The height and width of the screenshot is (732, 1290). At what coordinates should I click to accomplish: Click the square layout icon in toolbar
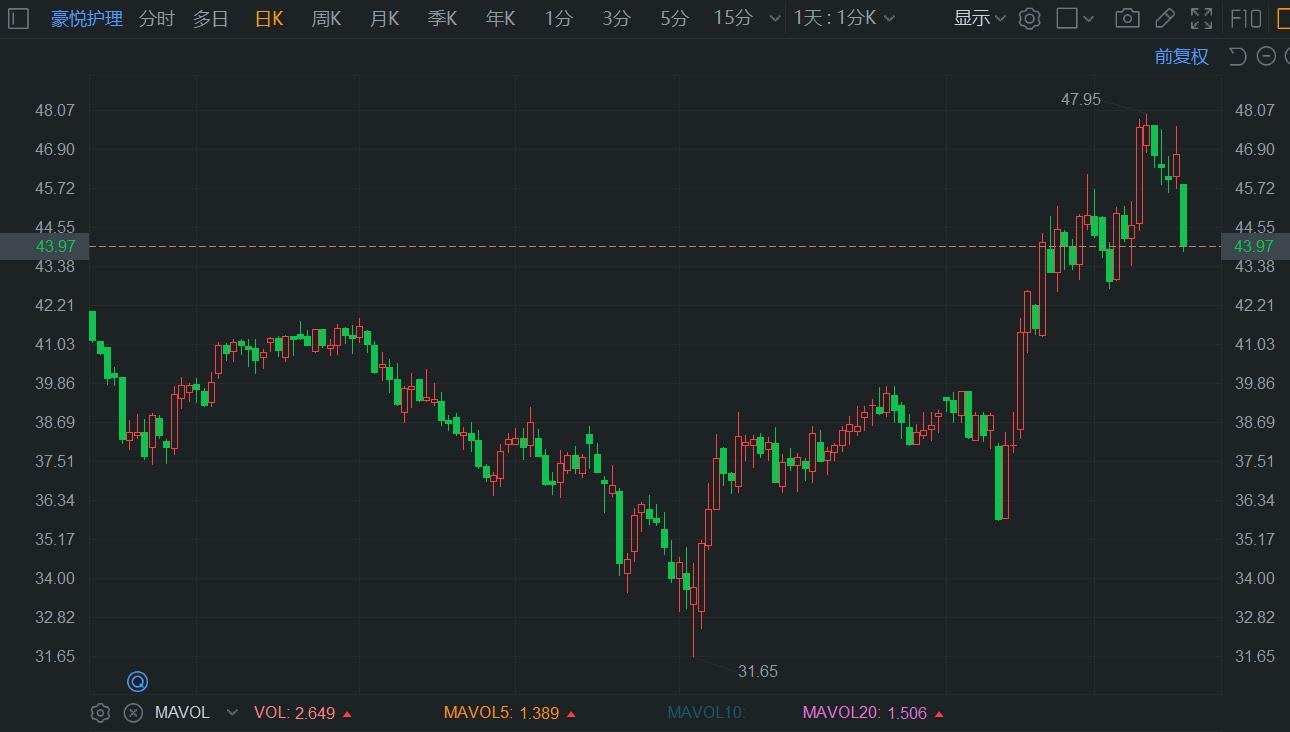[x=1067, y=18]
